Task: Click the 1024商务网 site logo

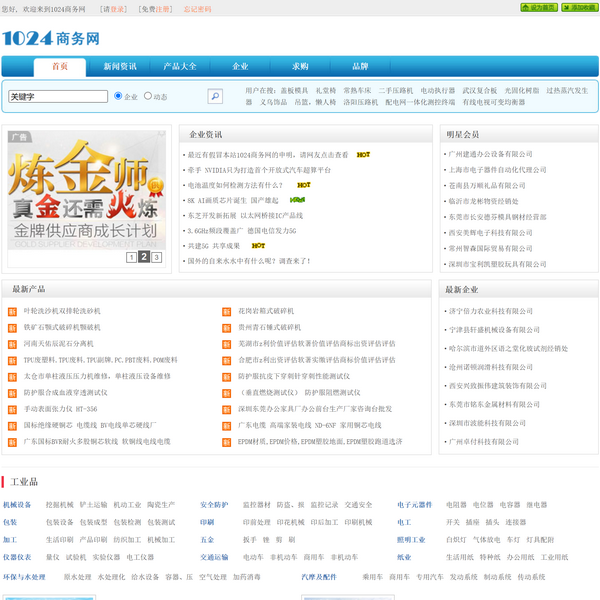Action: click(x=51, y=39)
